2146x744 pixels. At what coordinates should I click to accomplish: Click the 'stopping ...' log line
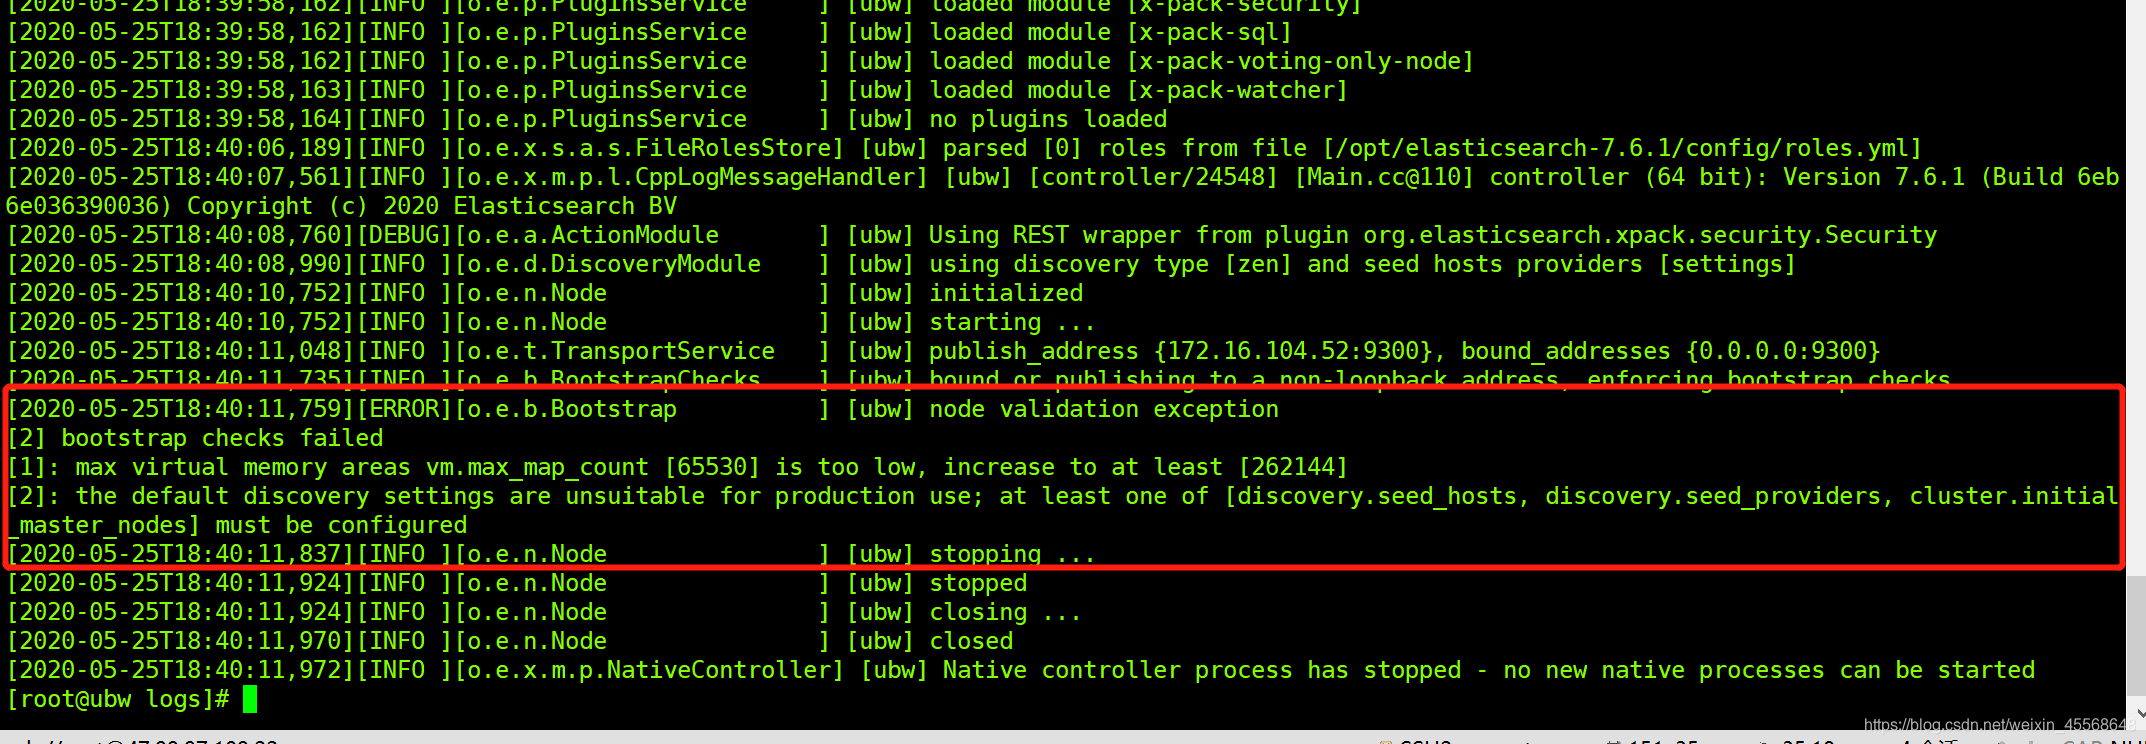(551, 554)
